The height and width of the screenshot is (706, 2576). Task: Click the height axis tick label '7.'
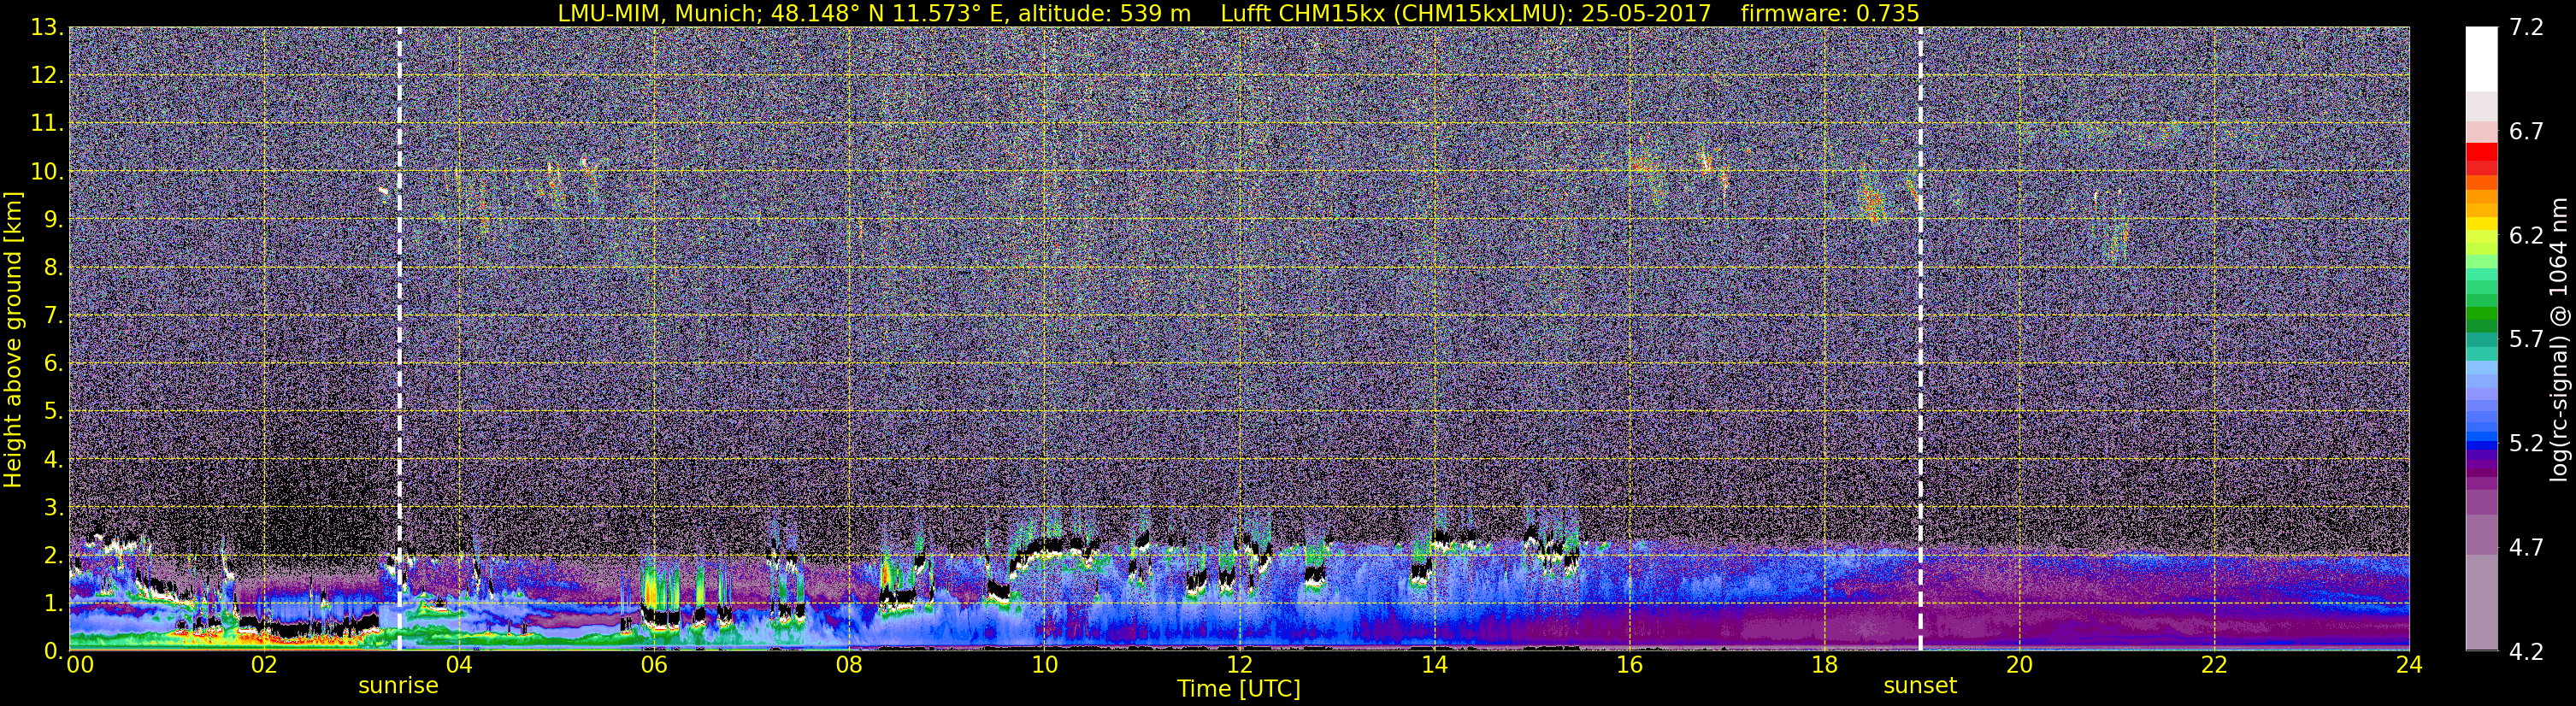click(53, 315)
